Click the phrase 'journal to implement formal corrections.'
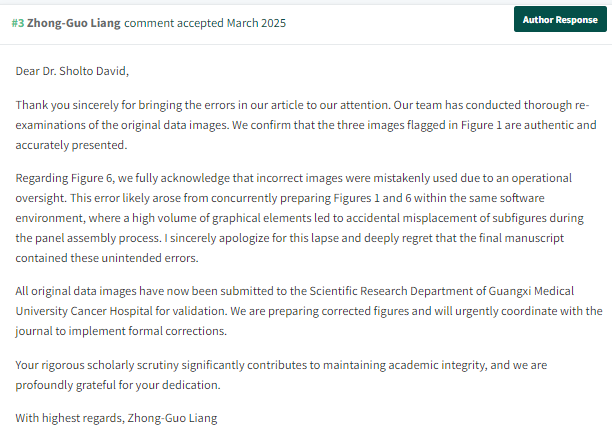The height and width of the screenshot is (441, 612). (121, 331)
